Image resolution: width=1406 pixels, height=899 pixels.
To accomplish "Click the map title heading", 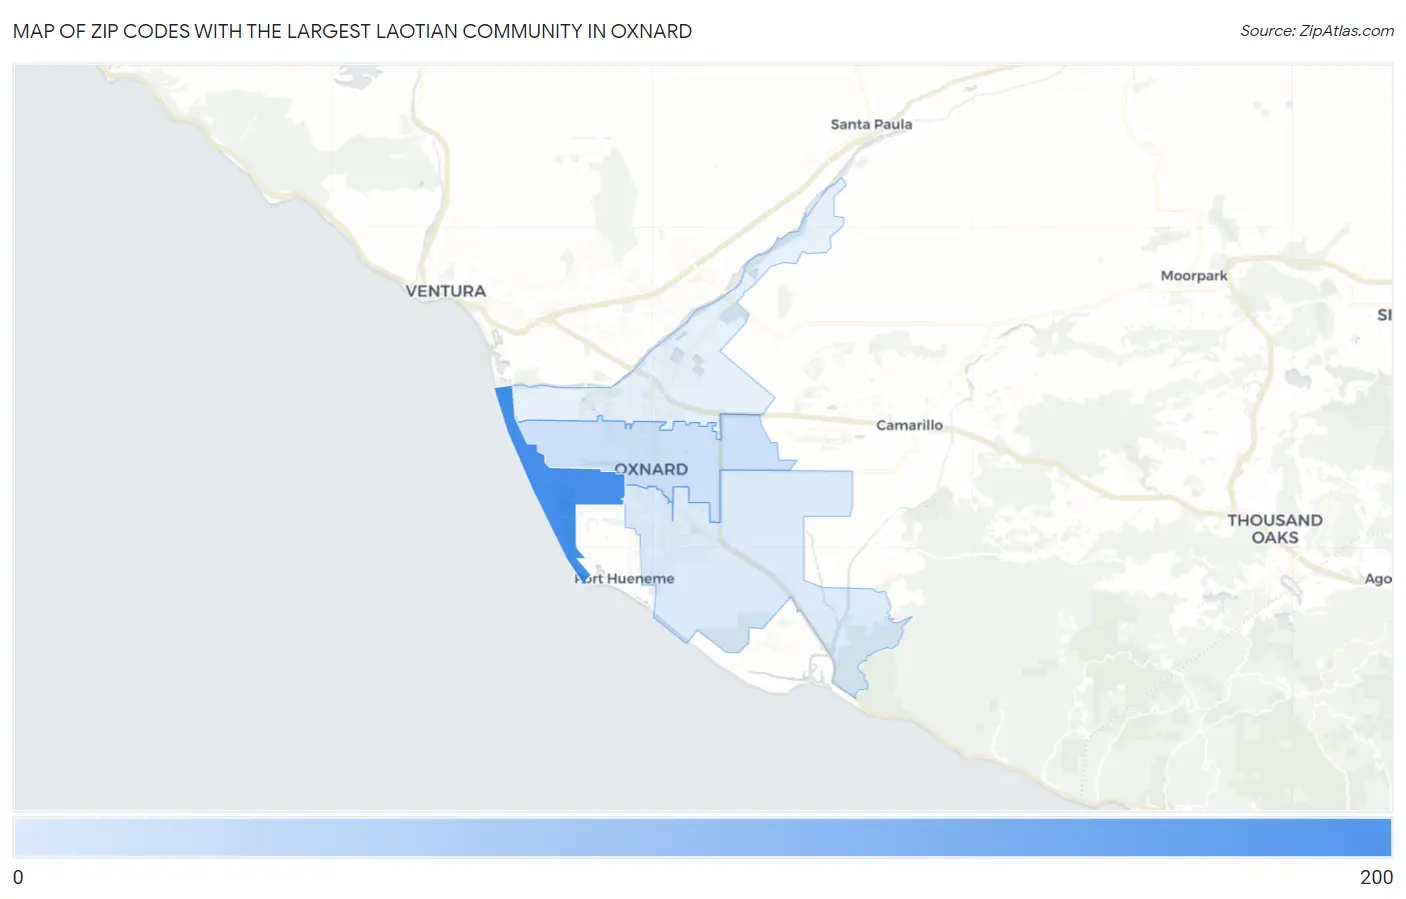I will [x=352, y=31].
